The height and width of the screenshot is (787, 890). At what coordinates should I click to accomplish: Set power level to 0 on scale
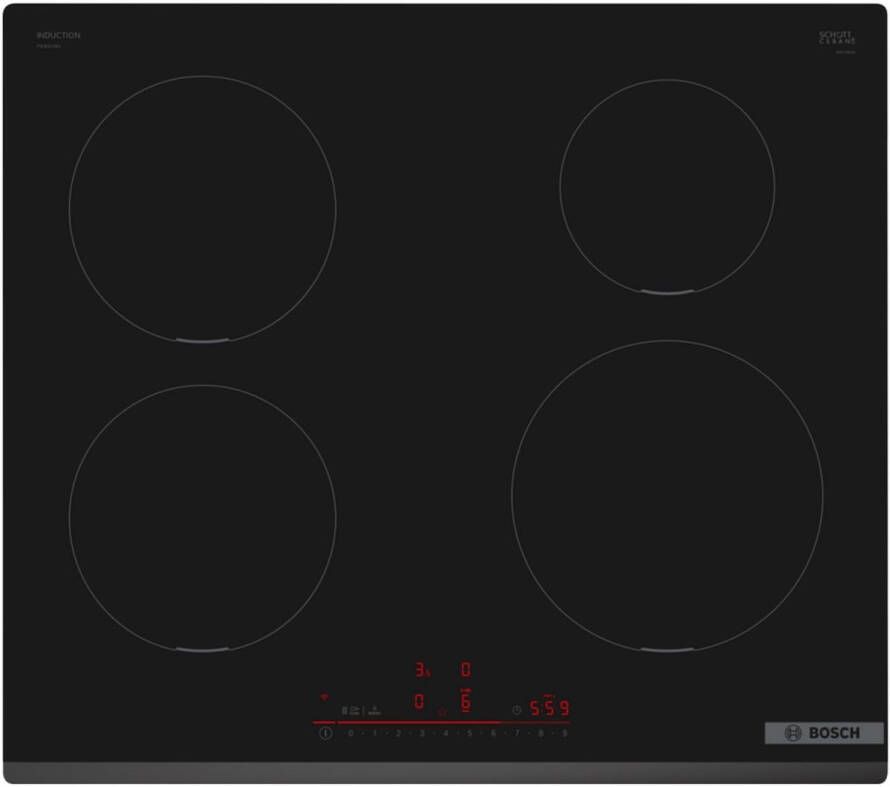tap(350, 733)
